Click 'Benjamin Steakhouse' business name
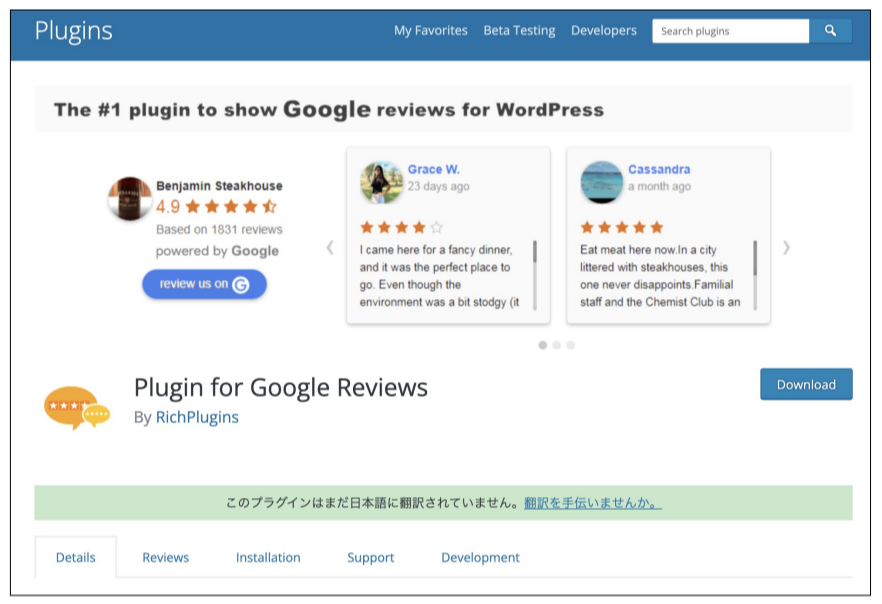This screenshot has width=882, height=604. pos(219,186)
